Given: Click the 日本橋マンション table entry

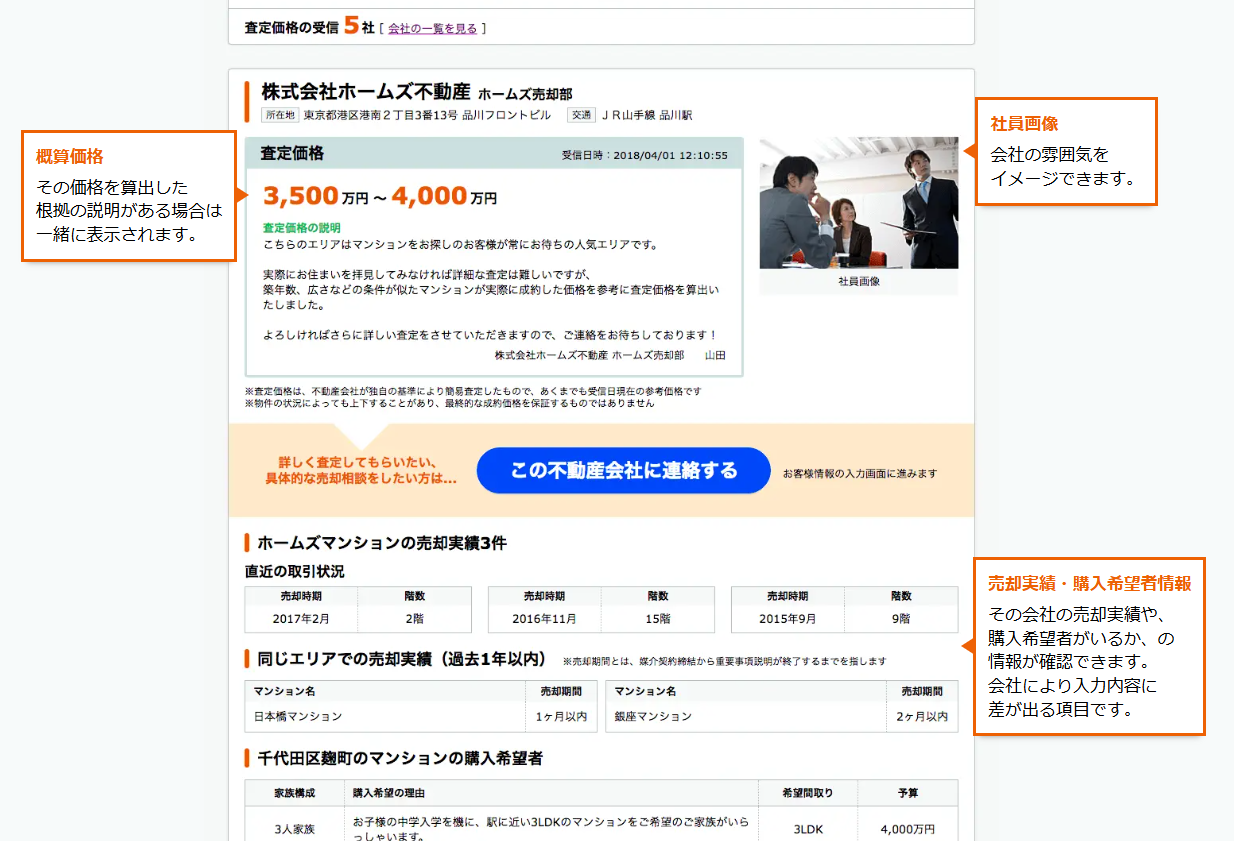Looking at the screenshot, I should pyautogui.click(x=298, y=716).
